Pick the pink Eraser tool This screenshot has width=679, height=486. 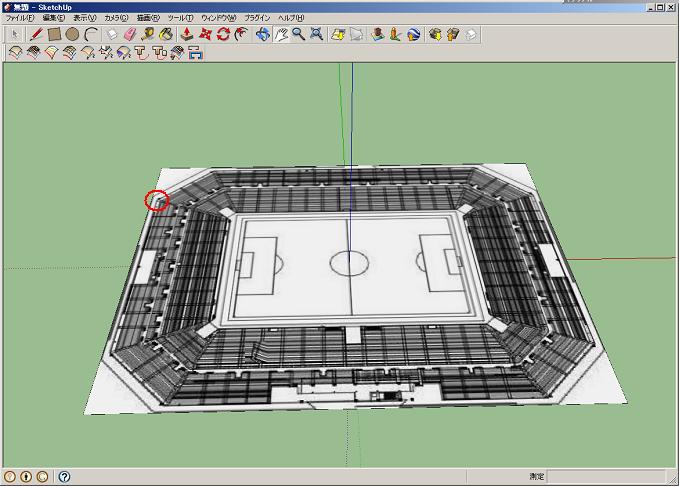pos(129,34)
